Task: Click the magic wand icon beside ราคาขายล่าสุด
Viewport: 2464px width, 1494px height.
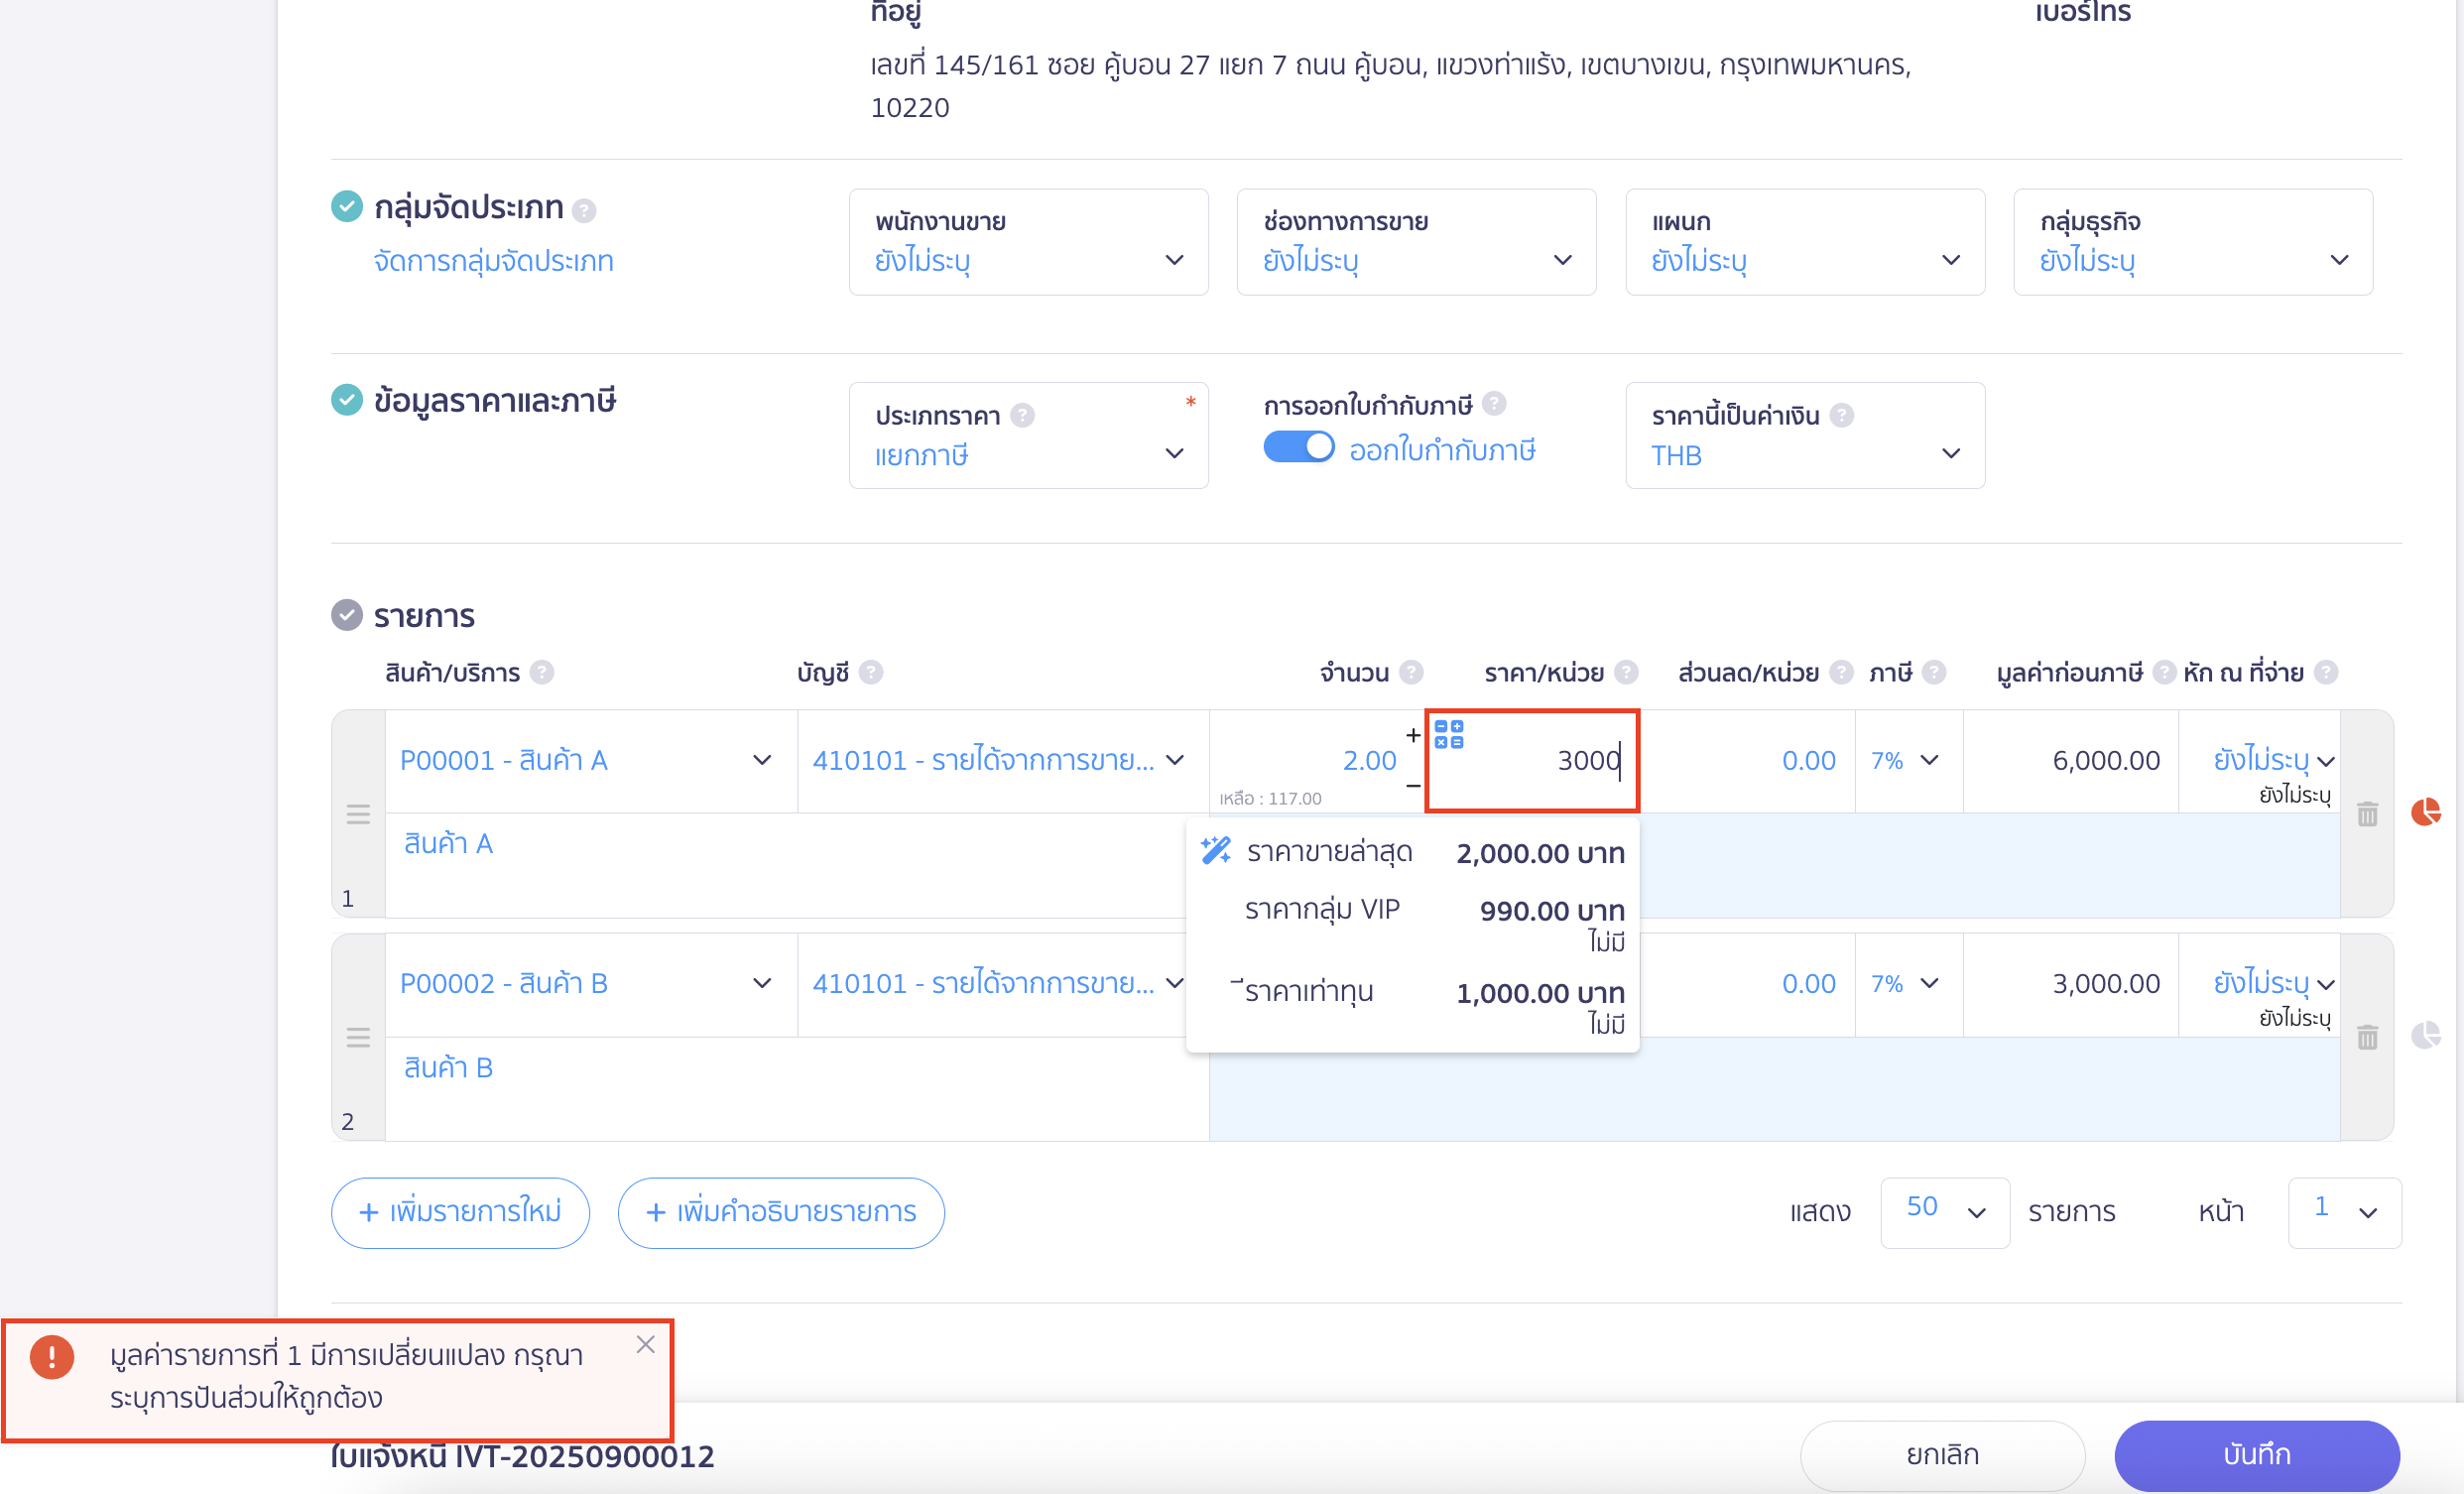Action: point(1218,851)
